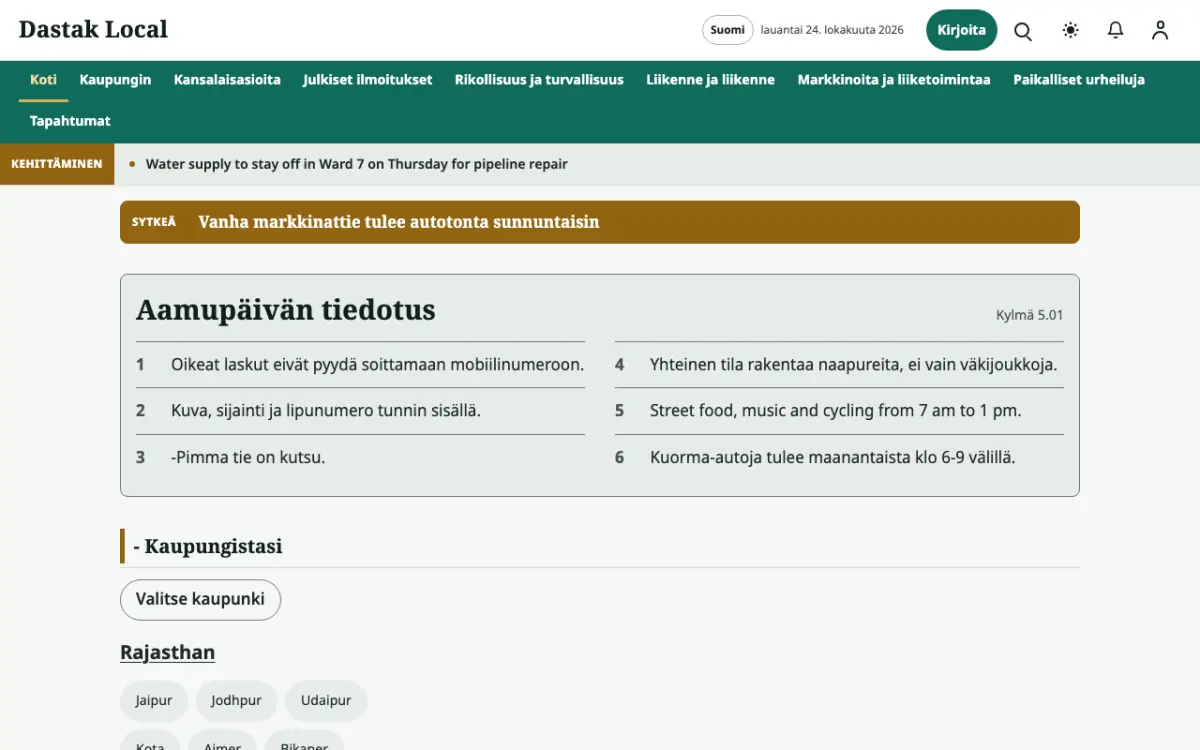This screenshot has width=1200, height=750.
Task: Click the Kylmä 5.01 timestamp text
Action: [1030, 315]
